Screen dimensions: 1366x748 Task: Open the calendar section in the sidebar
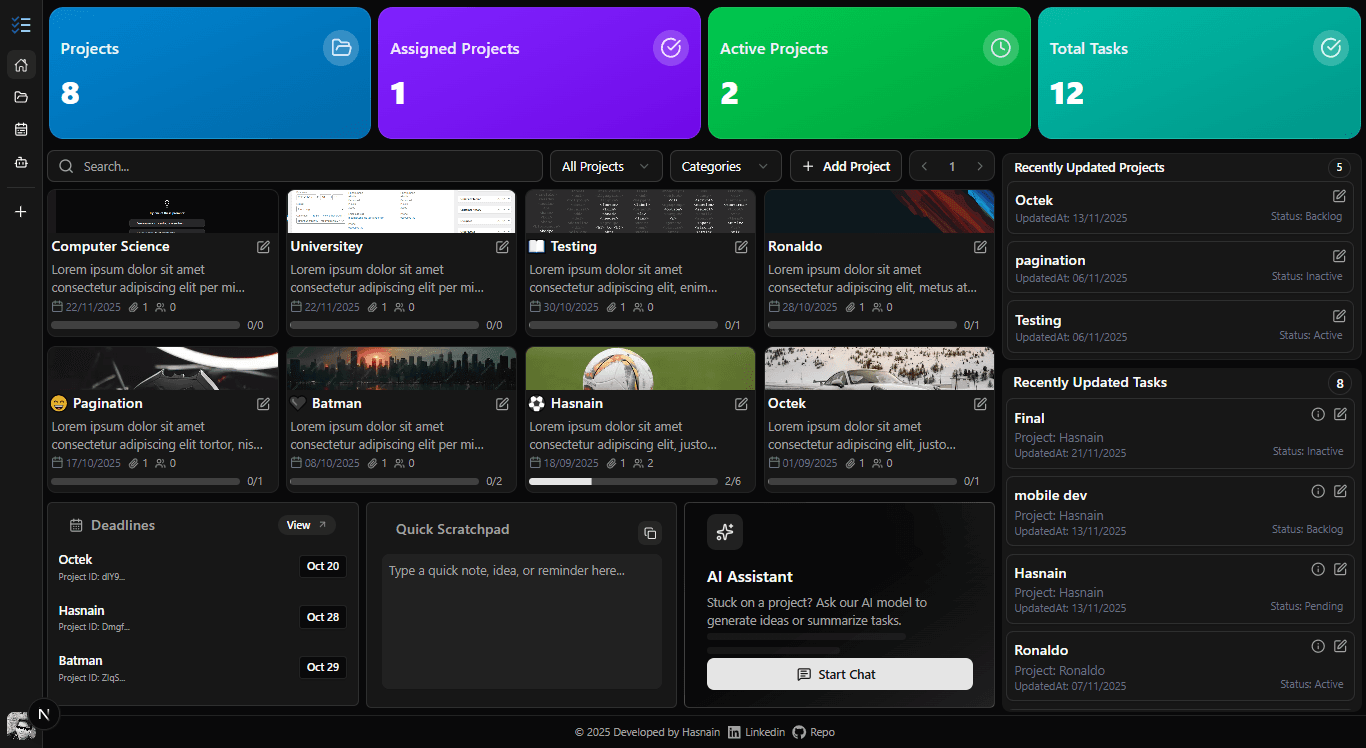[21, 129]
